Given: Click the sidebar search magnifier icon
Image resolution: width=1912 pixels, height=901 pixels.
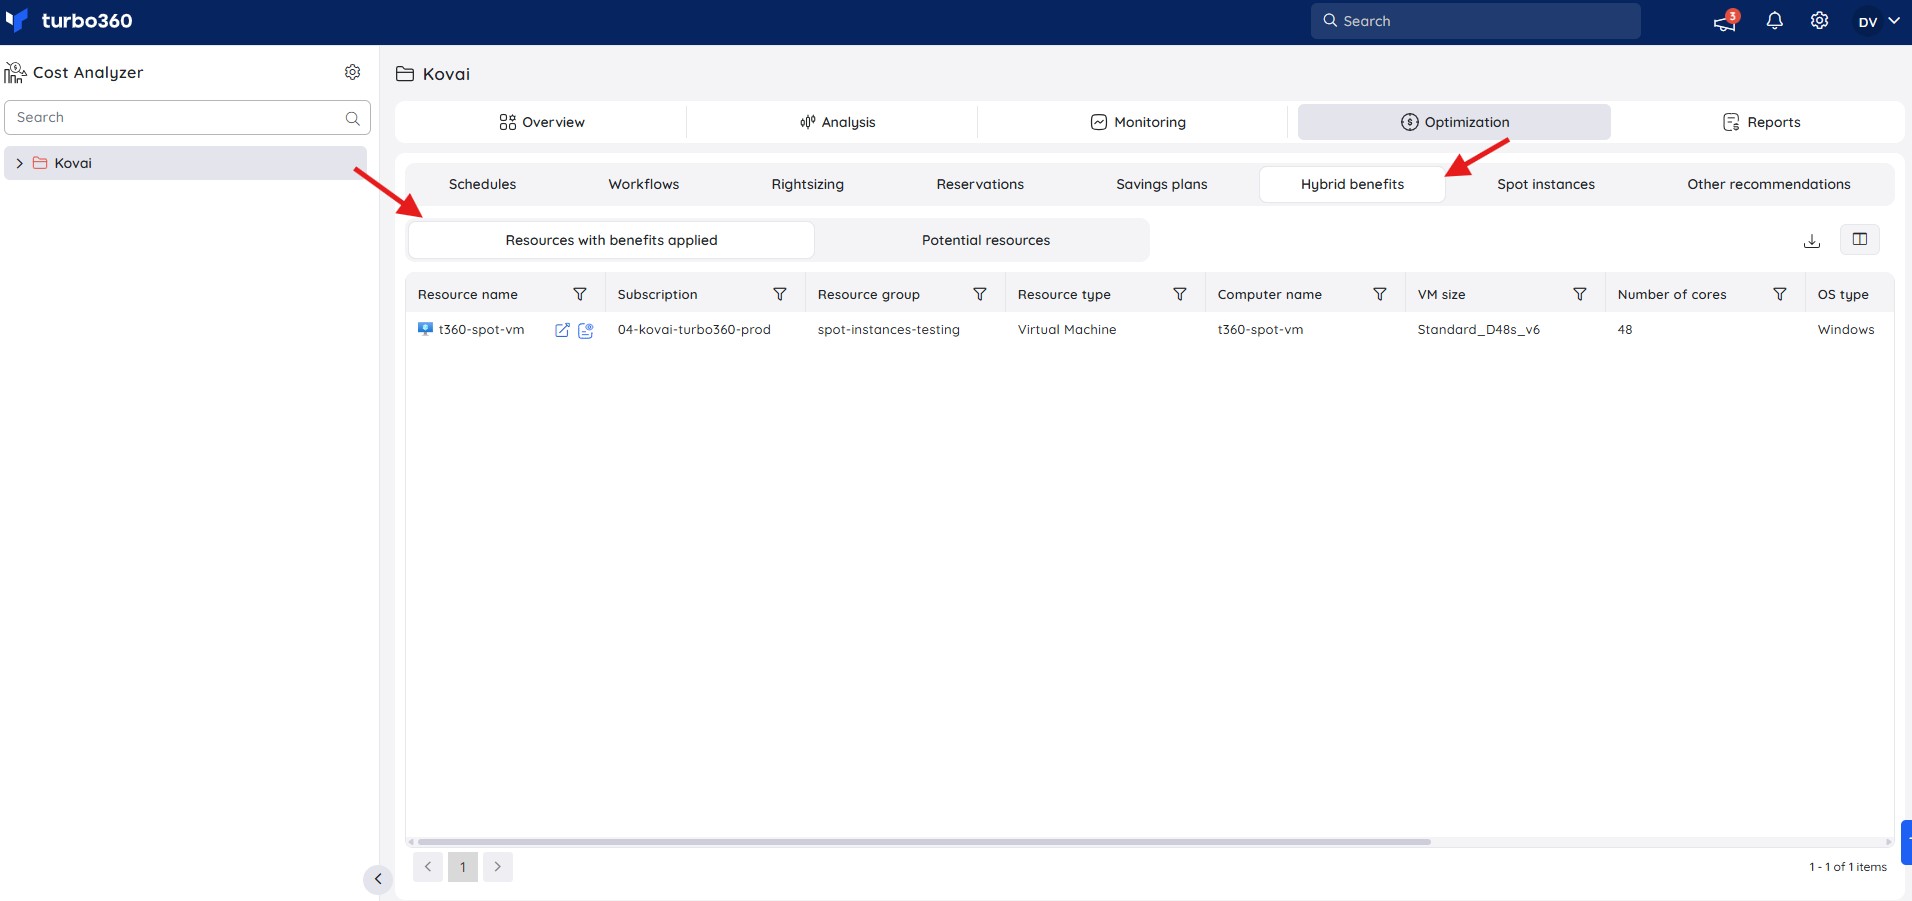Looking at the screenshot, I should 353,118.
